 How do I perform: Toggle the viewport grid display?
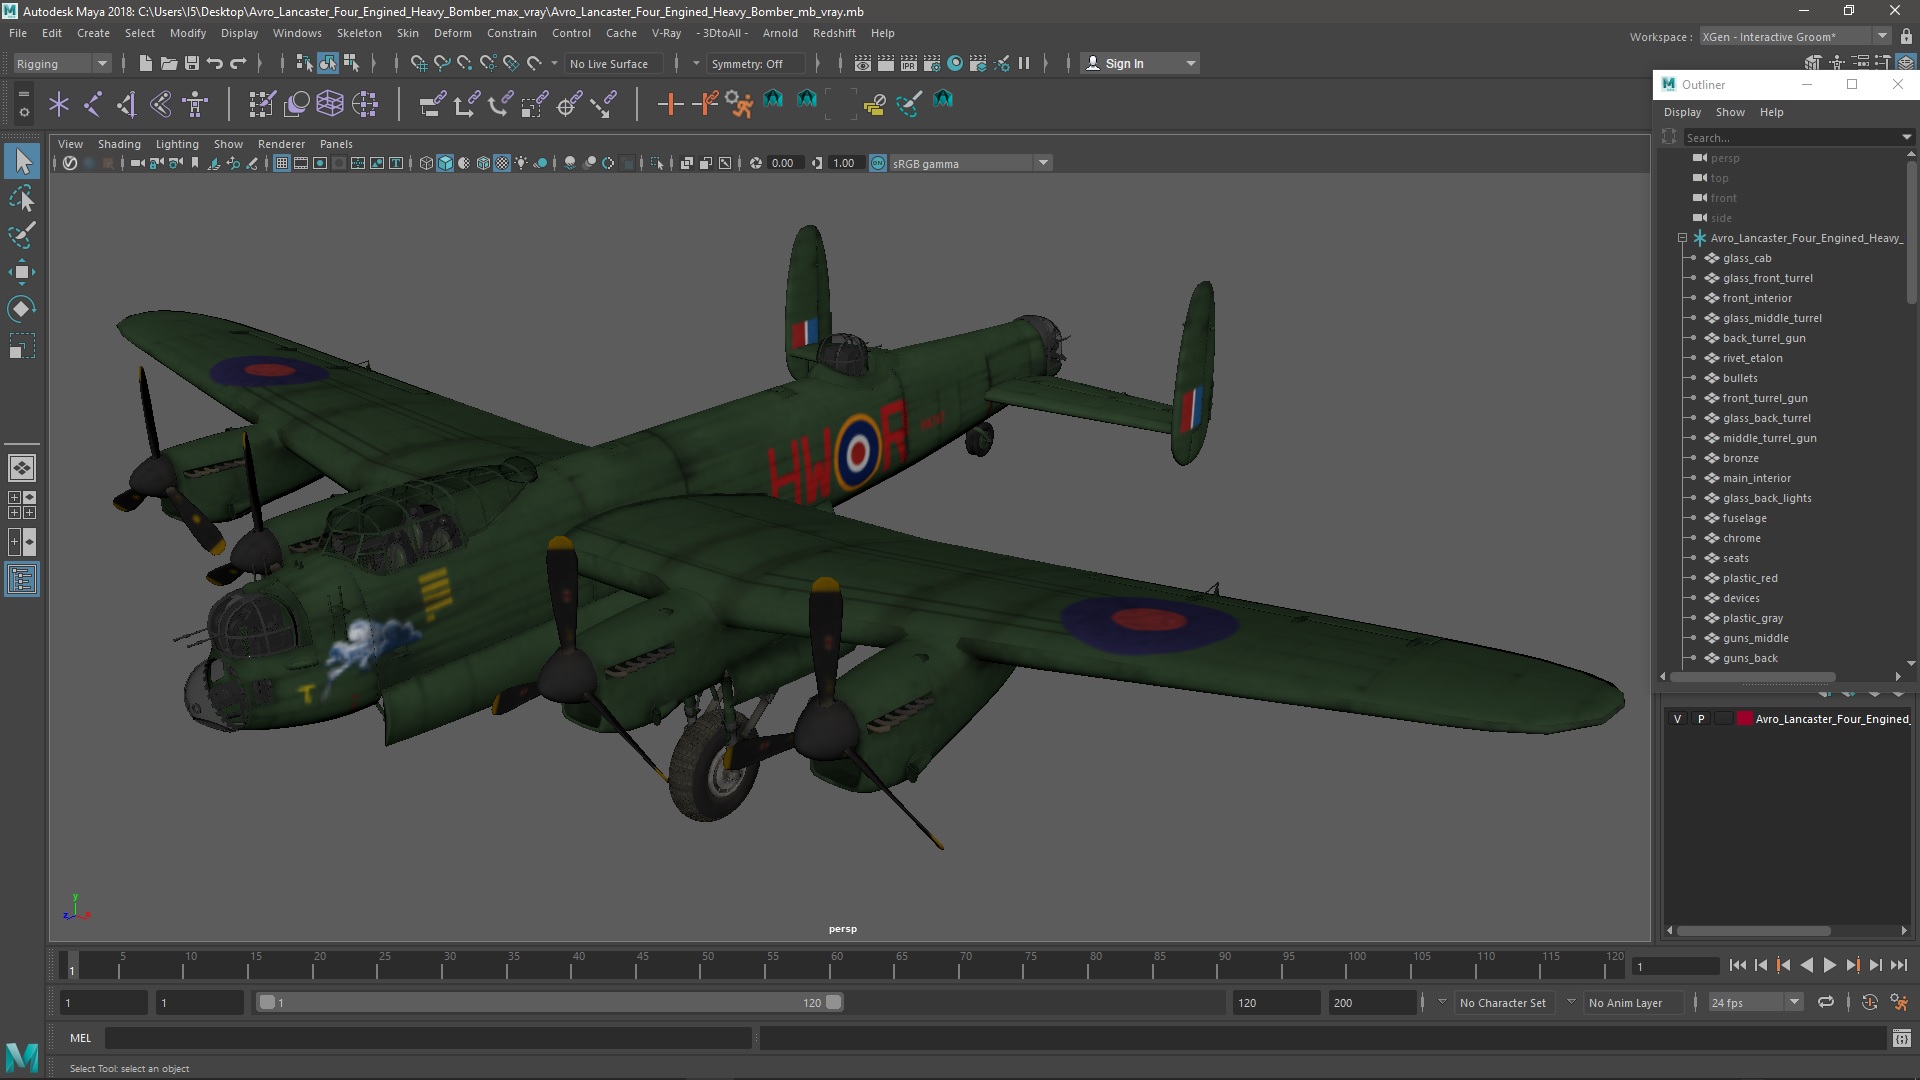coord(282,163)
